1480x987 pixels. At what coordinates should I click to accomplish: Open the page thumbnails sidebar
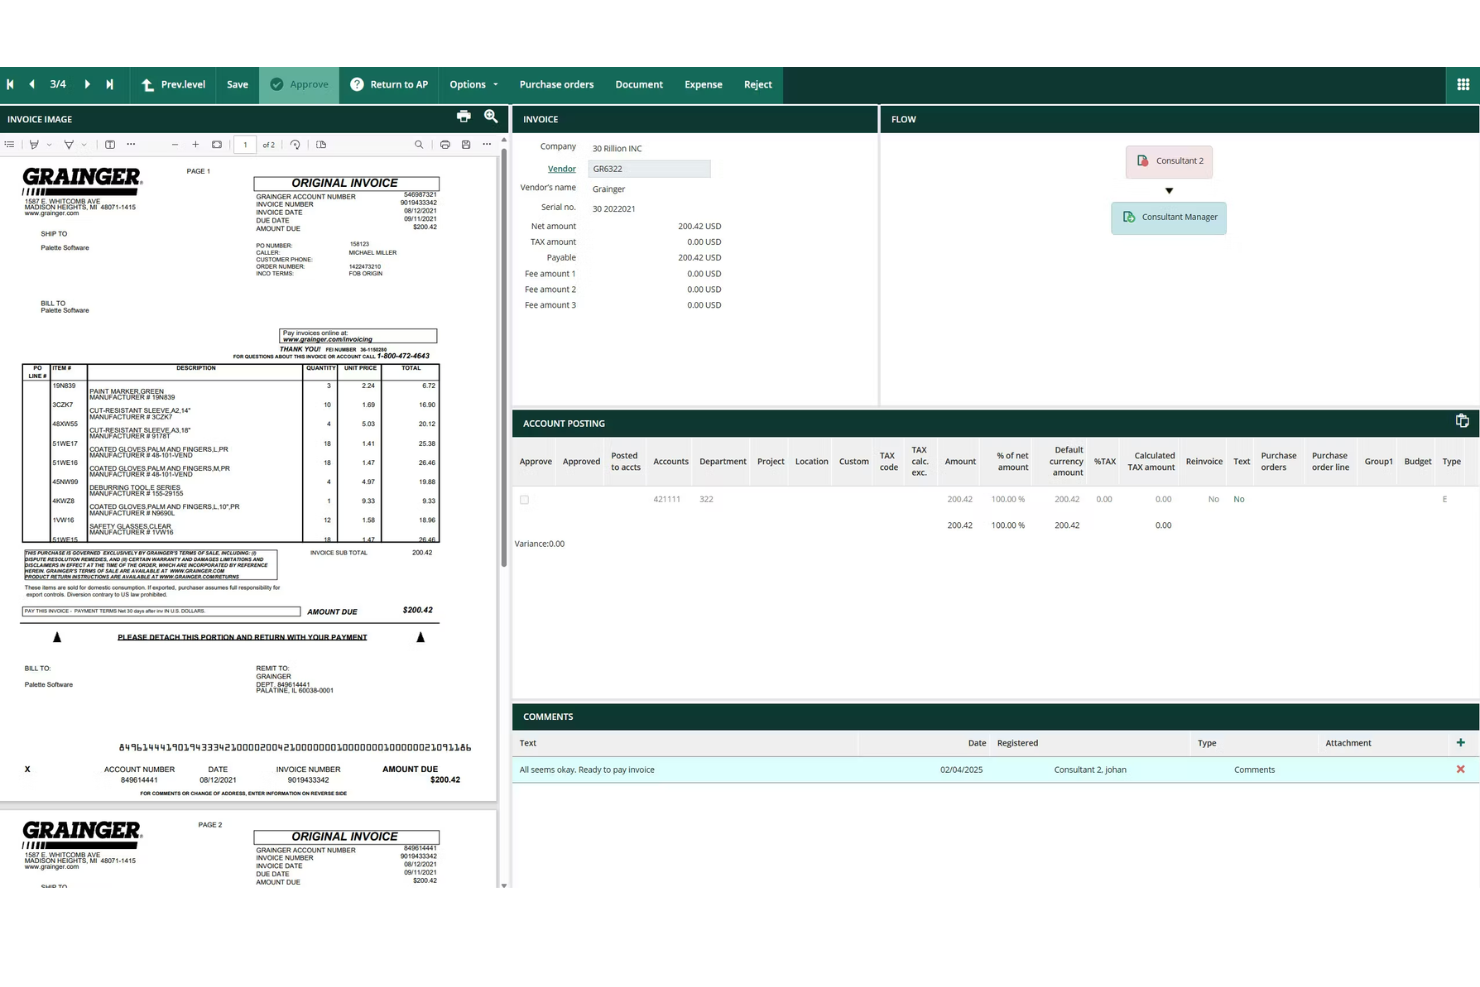[9, 144]
